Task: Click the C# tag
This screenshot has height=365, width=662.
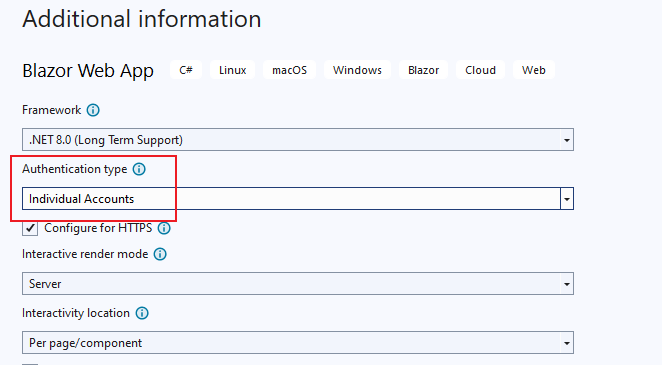Action: 186,70
